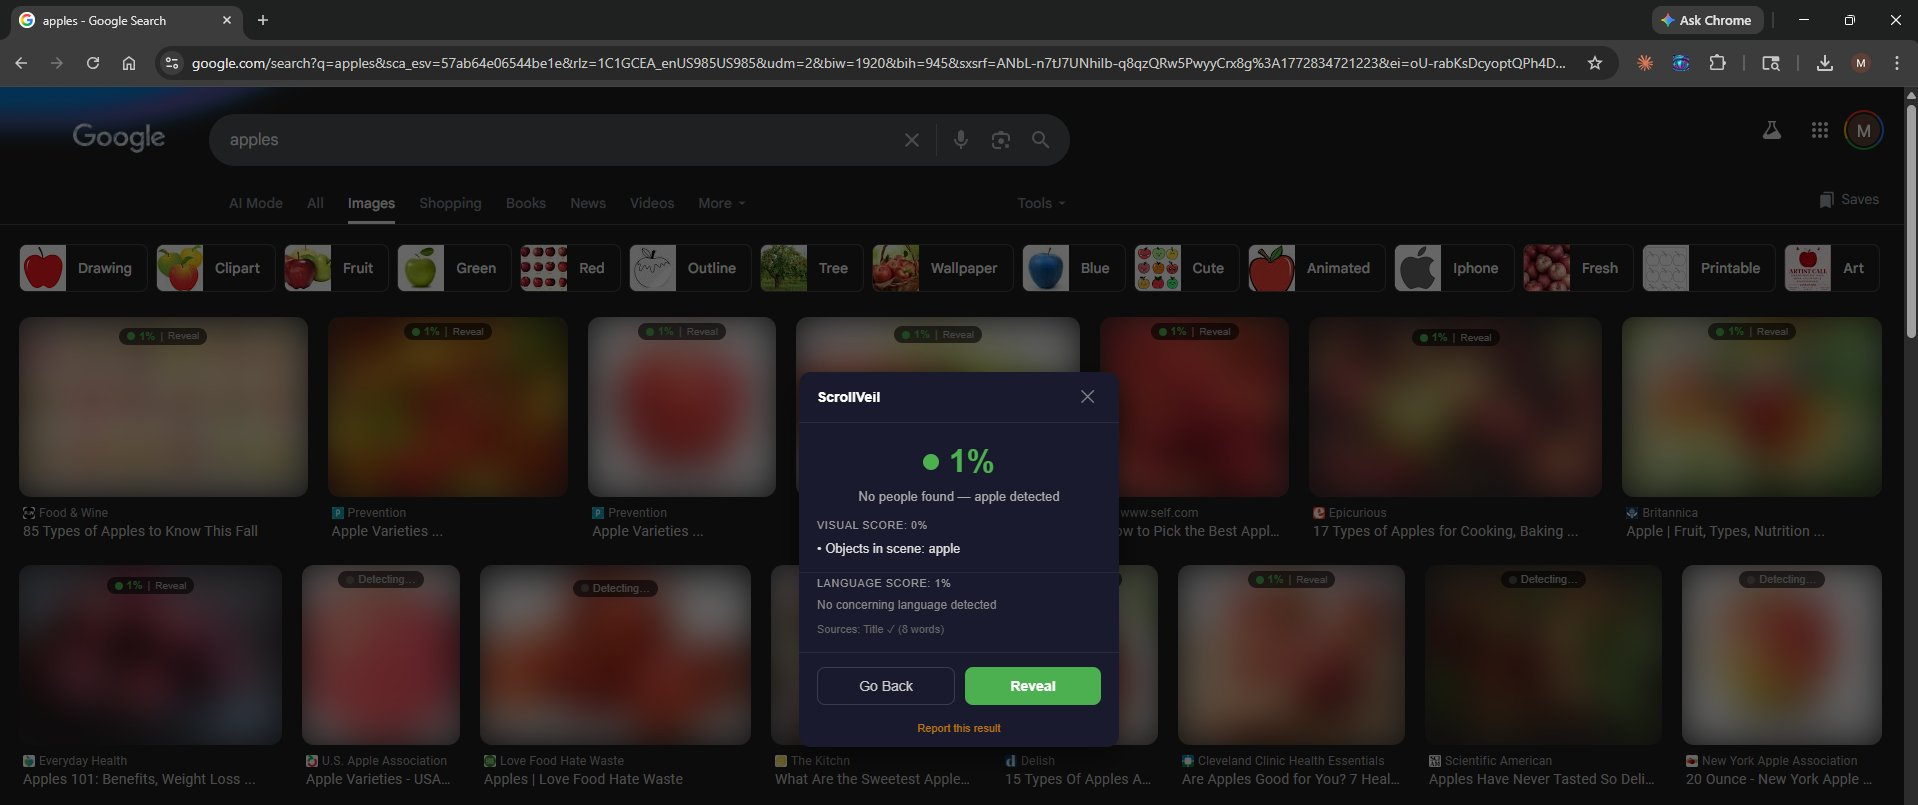Image resolution: width=1918 pixels, height=805 pixels.
Task: Open the Google account avatar
Action: pos(1863,130)
